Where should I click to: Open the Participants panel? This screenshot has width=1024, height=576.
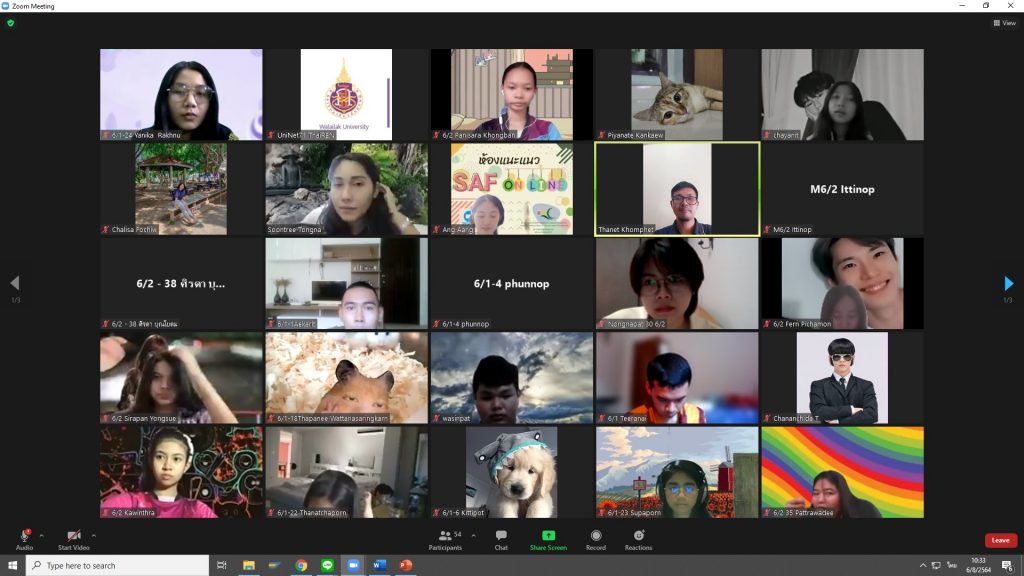(444, 540)
